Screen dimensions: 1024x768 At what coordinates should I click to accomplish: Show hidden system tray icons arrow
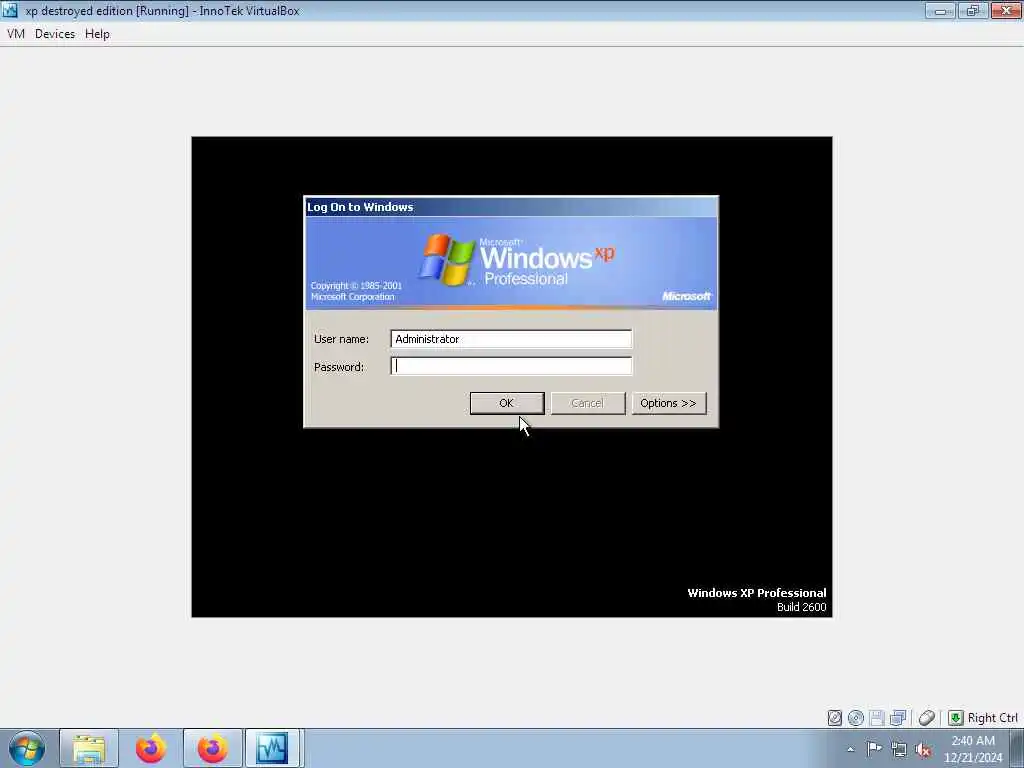850,749
